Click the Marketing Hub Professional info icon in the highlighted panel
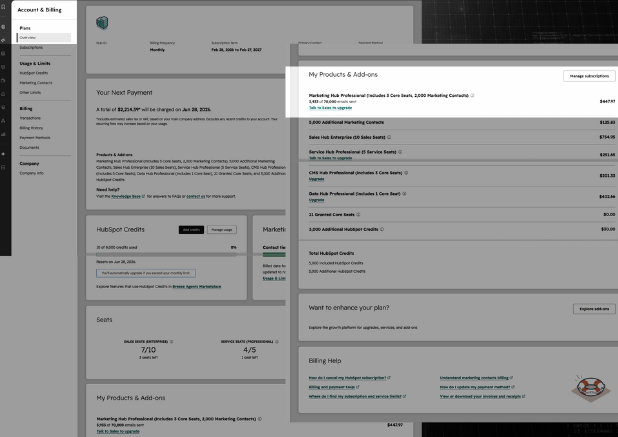Viewport: 618px width, 437px height. (x=472, y=95)
